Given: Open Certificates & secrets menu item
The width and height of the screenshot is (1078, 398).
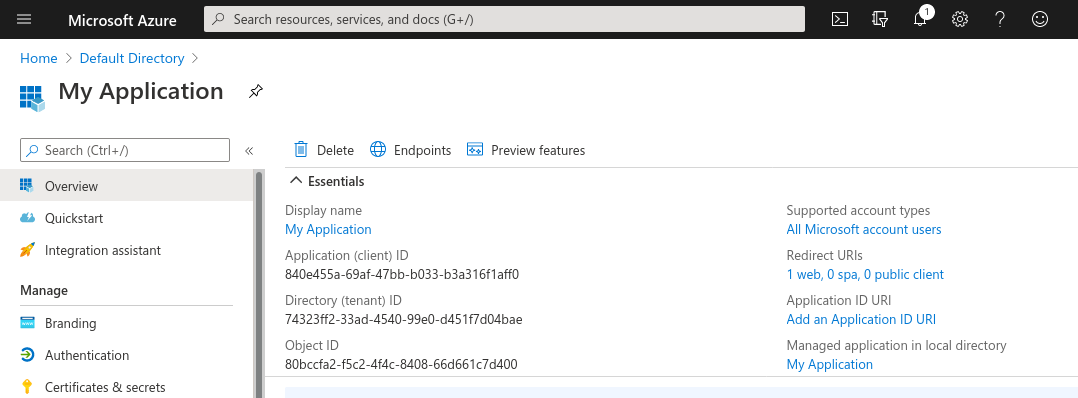Looking at the screenshot, I should pos(127,386).
